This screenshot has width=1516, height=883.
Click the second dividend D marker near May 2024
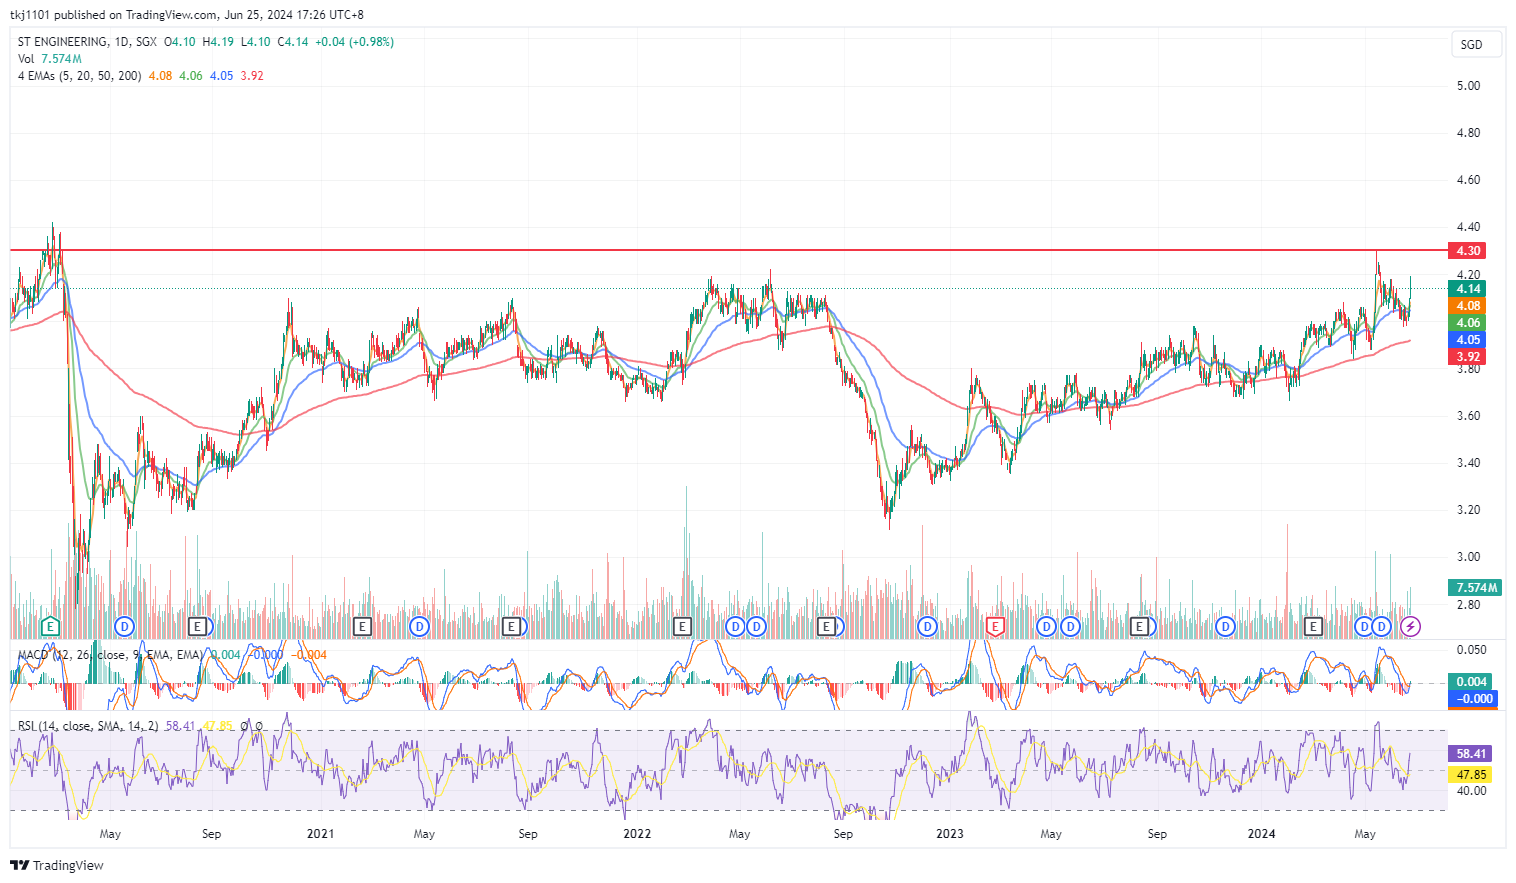pos(1382,627)
